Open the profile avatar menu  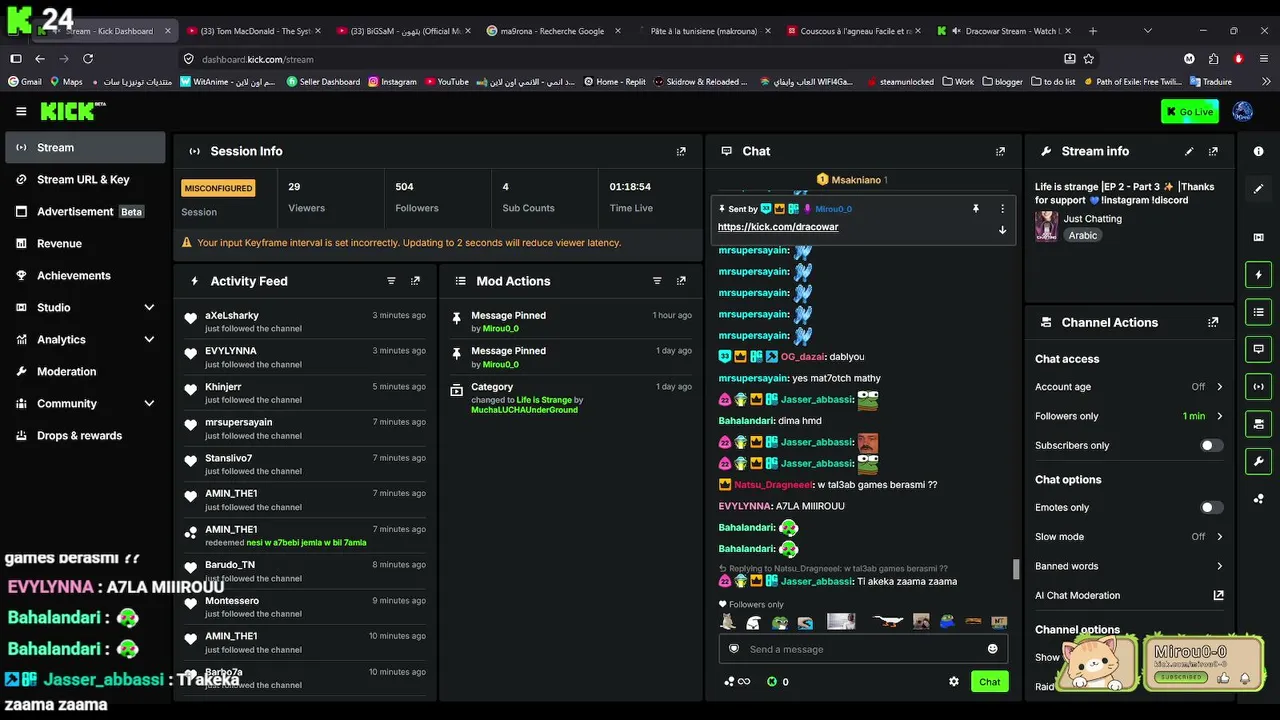(x=1243, y=111)
